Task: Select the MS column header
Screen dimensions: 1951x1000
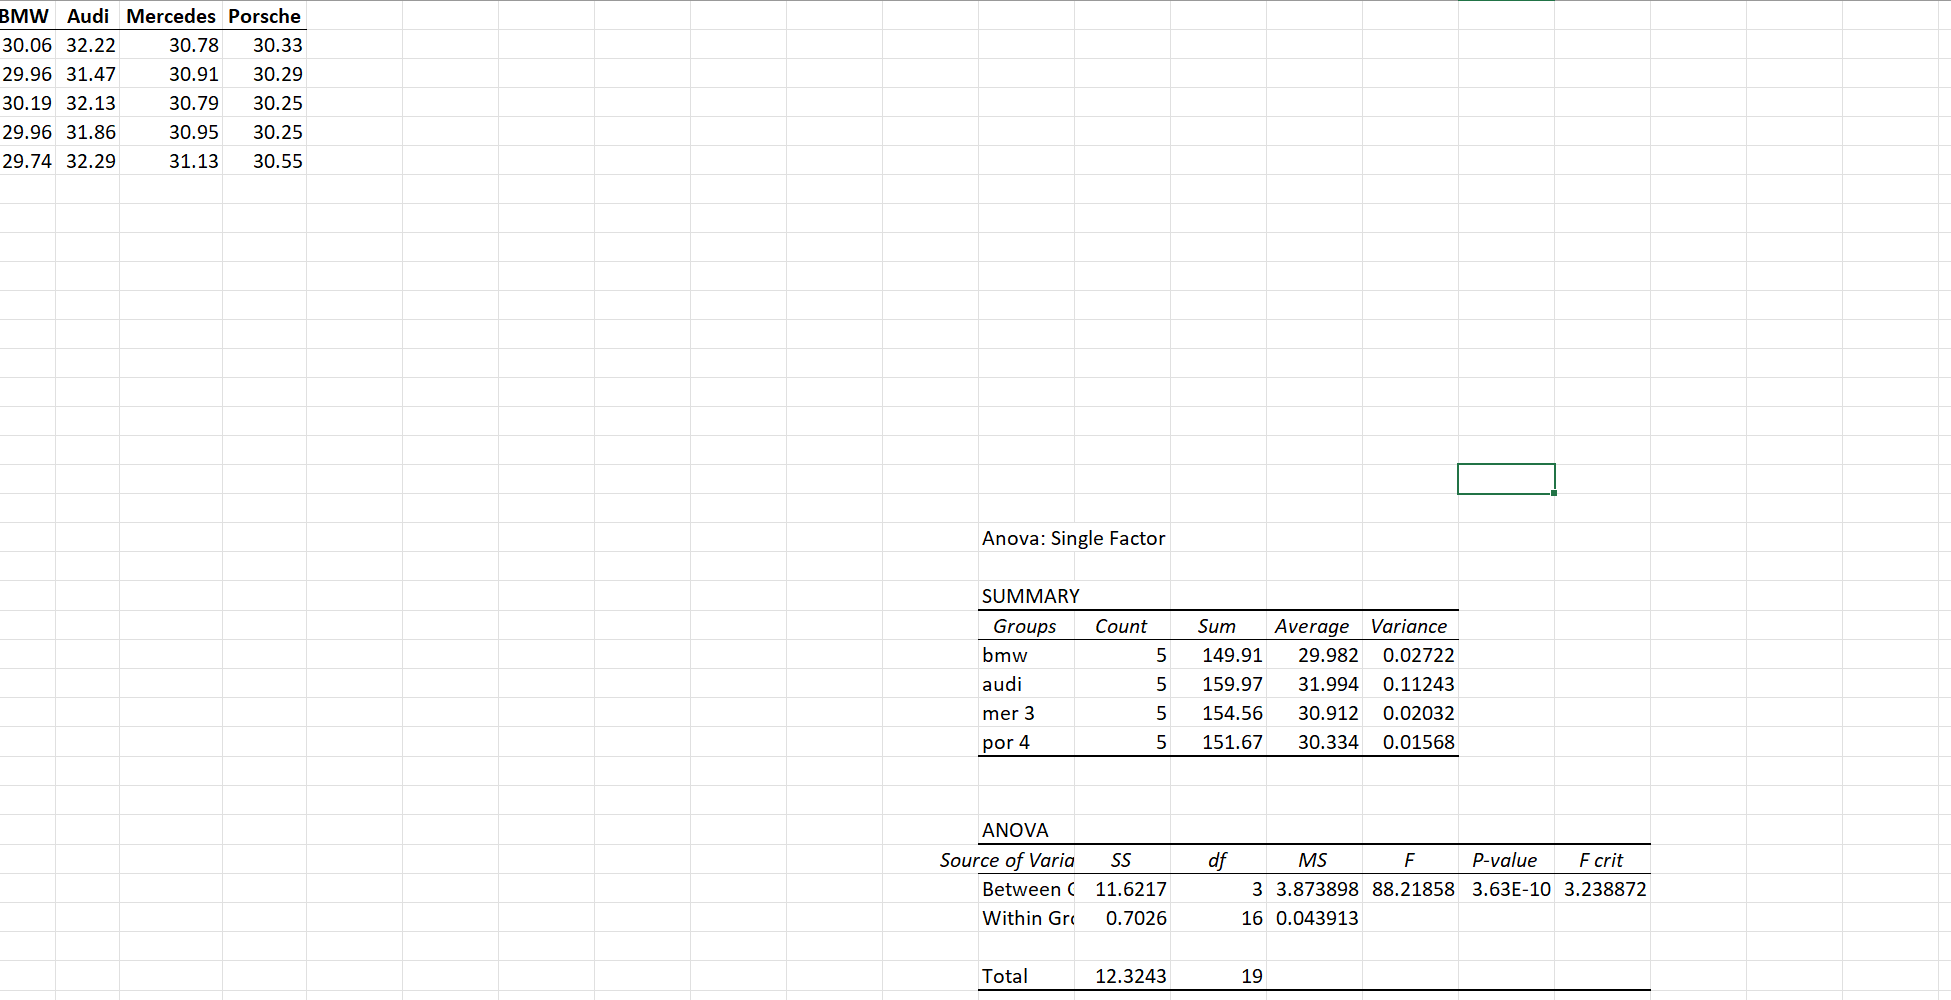Action: click(x=1314, y=860)
